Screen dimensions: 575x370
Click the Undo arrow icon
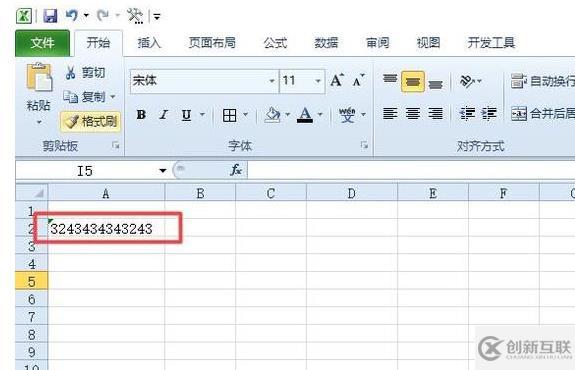point(72,15)
